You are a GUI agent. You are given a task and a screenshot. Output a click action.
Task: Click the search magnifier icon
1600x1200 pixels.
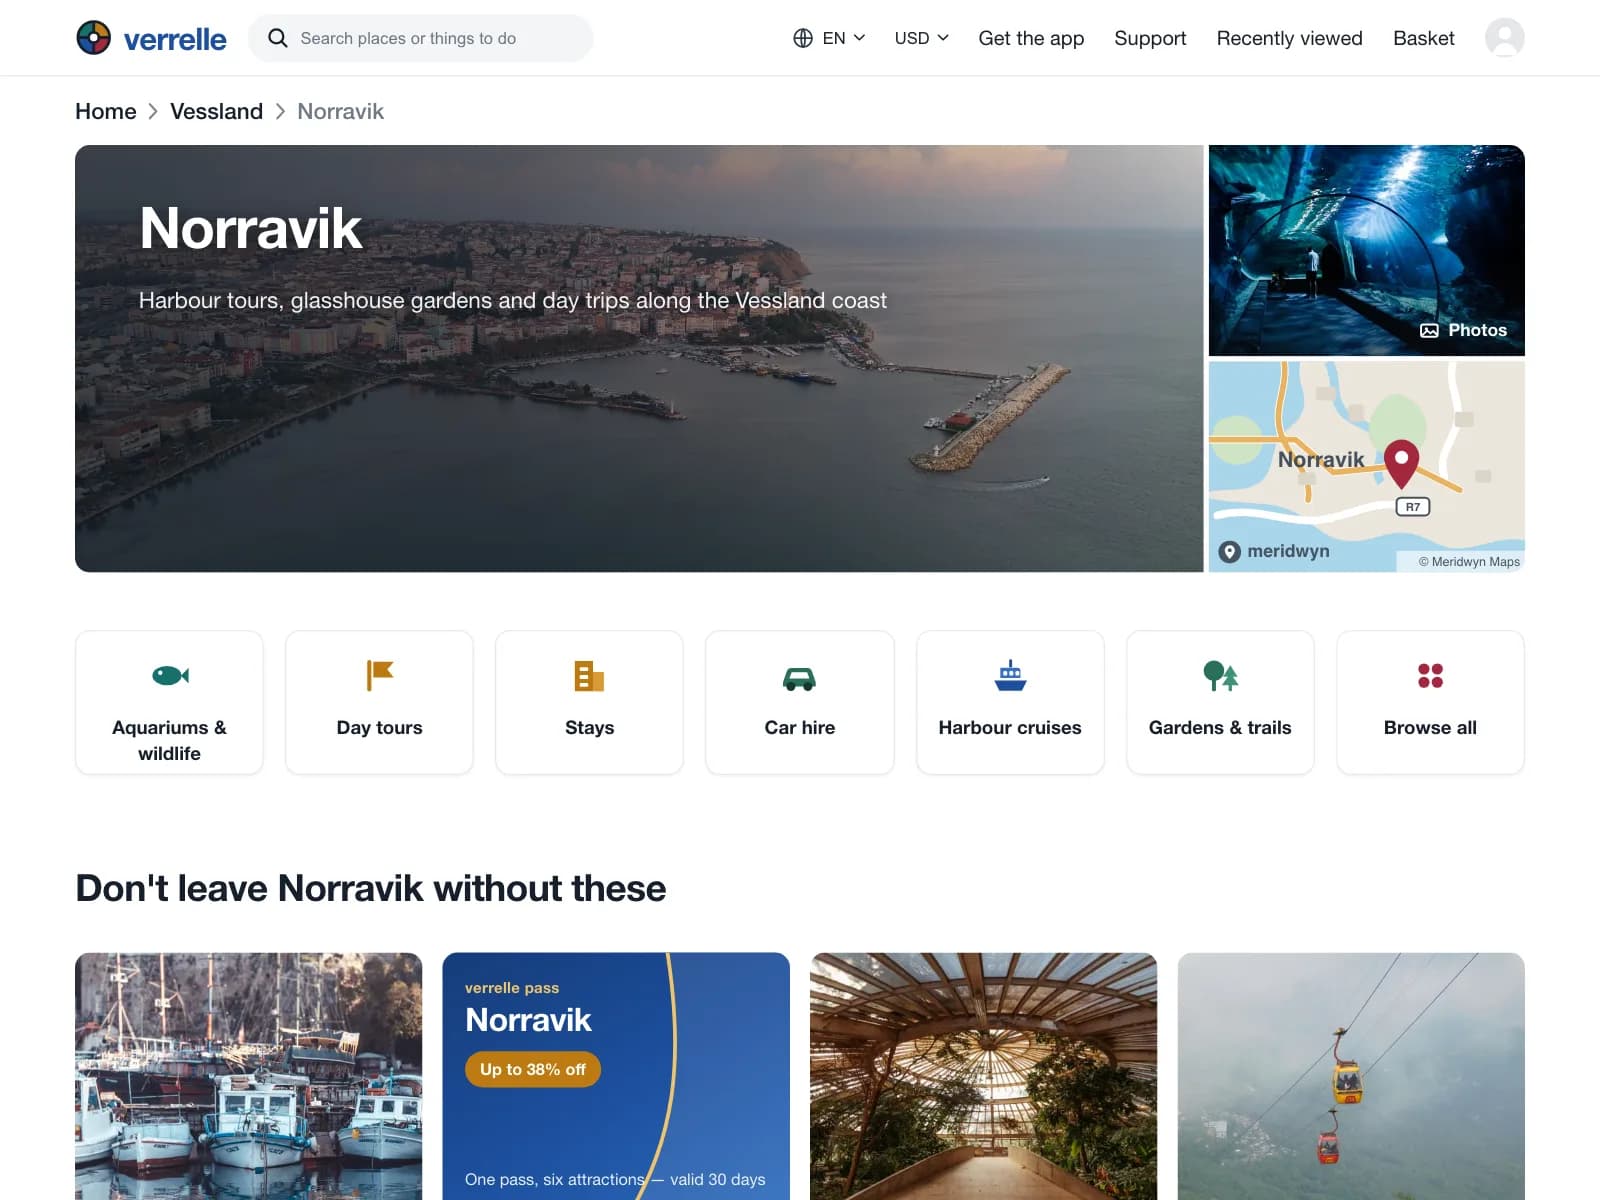[278, 38]
